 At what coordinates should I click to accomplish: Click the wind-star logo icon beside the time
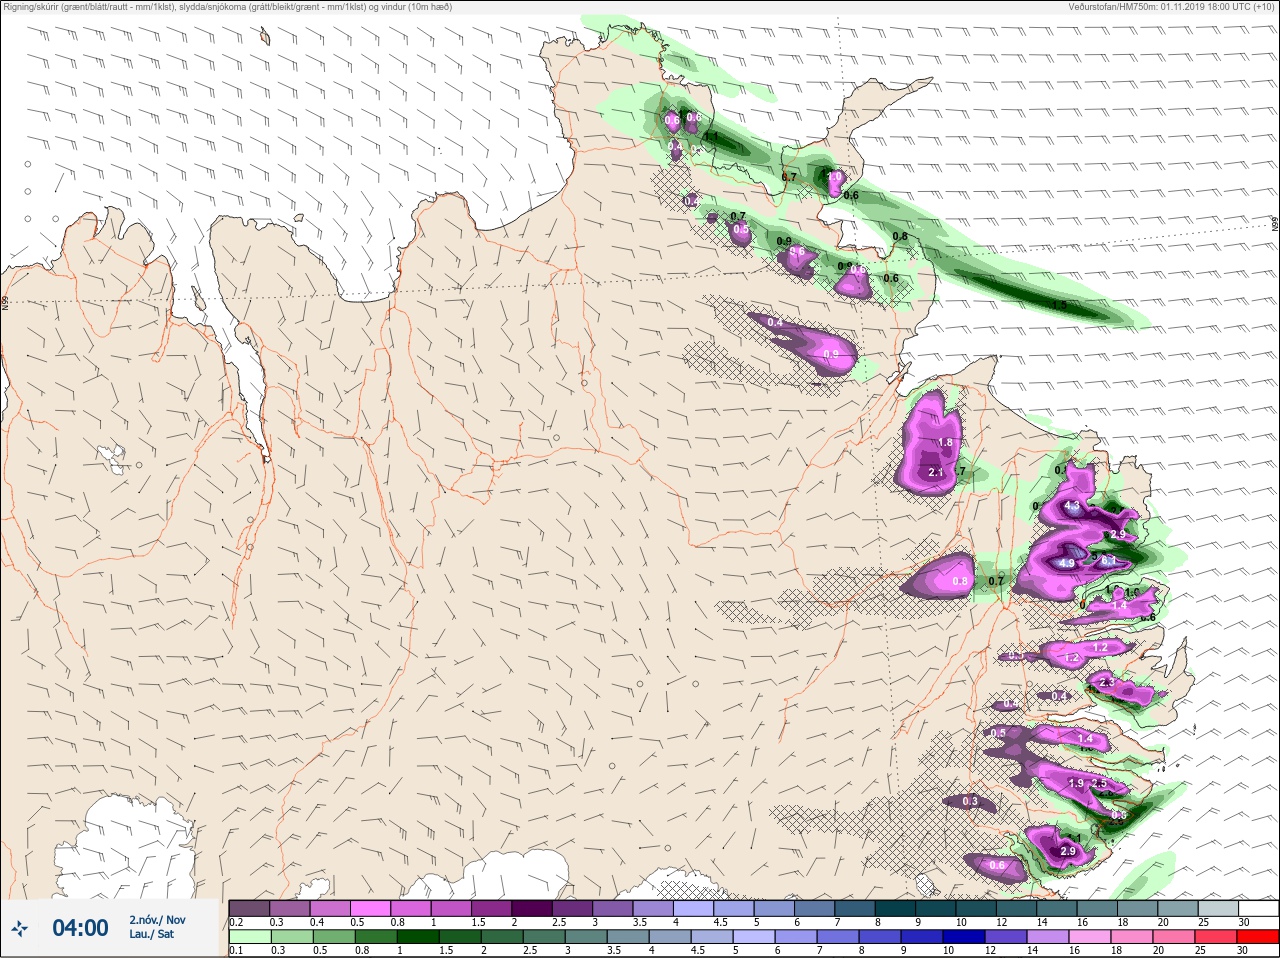[20, 928]
